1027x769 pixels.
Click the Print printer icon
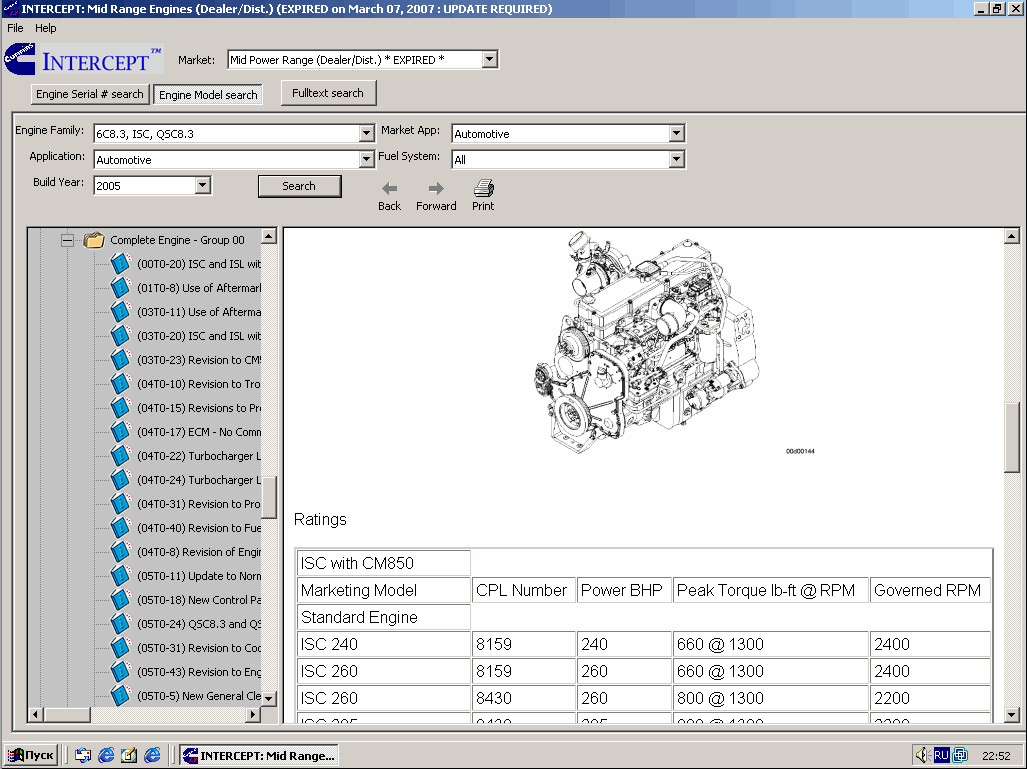click(483, 188)
